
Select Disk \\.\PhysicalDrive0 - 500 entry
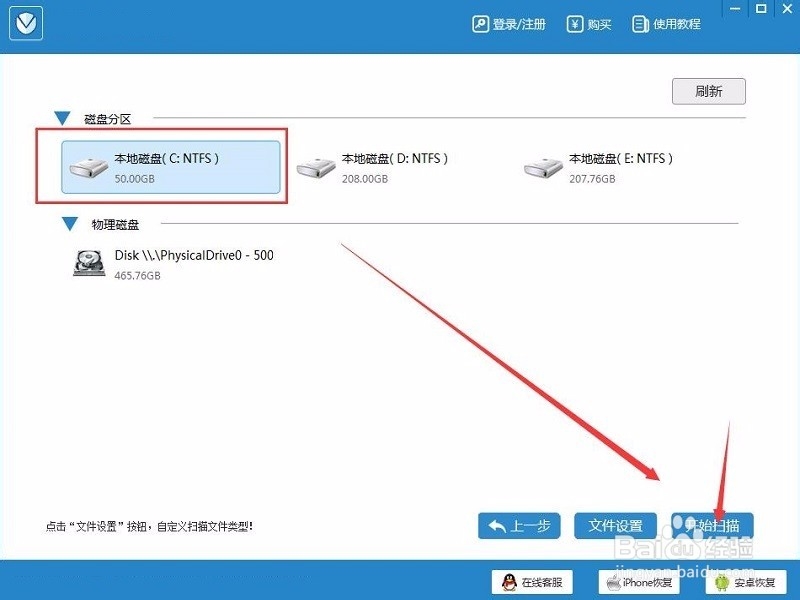[173, 264]
